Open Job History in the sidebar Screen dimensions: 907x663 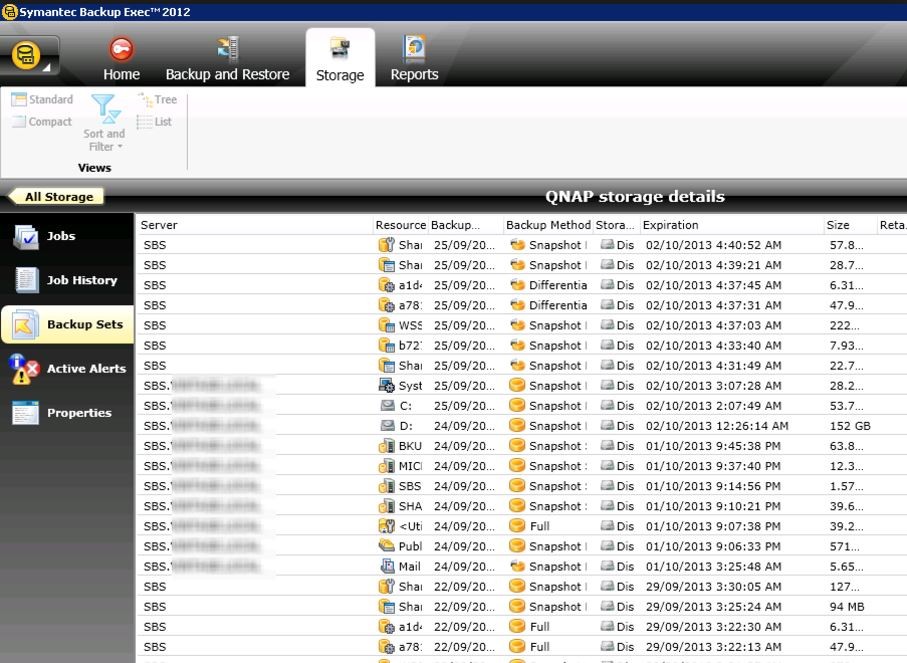67,280
